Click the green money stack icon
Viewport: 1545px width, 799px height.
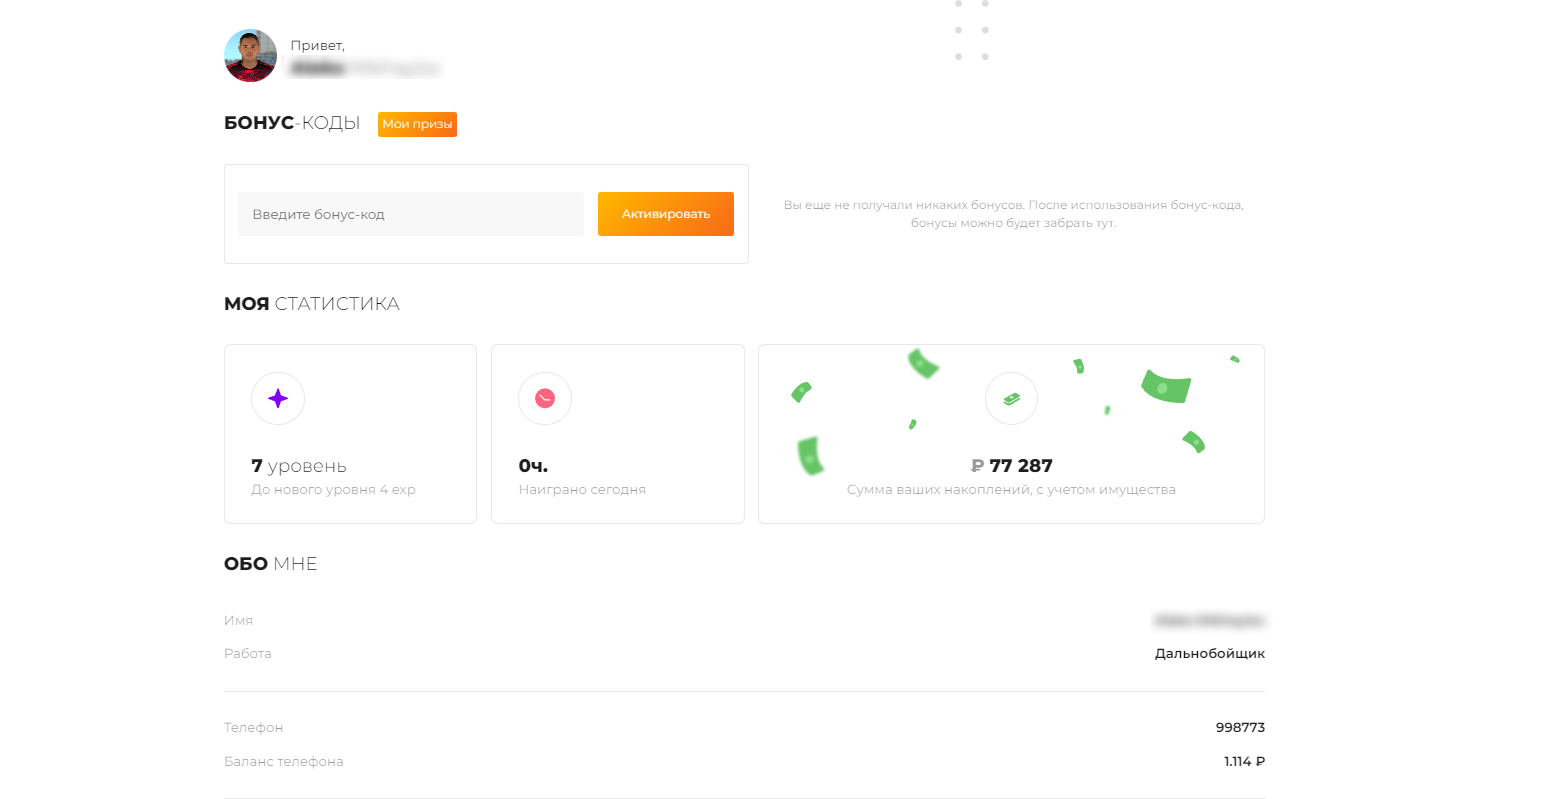coord(1011,399)
